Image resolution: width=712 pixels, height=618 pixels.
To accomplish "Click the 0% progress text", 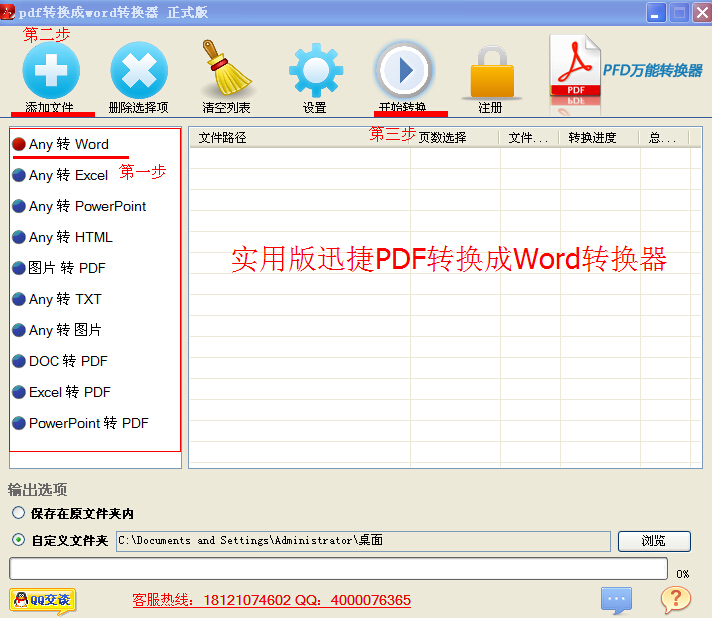I will [682, 574].
